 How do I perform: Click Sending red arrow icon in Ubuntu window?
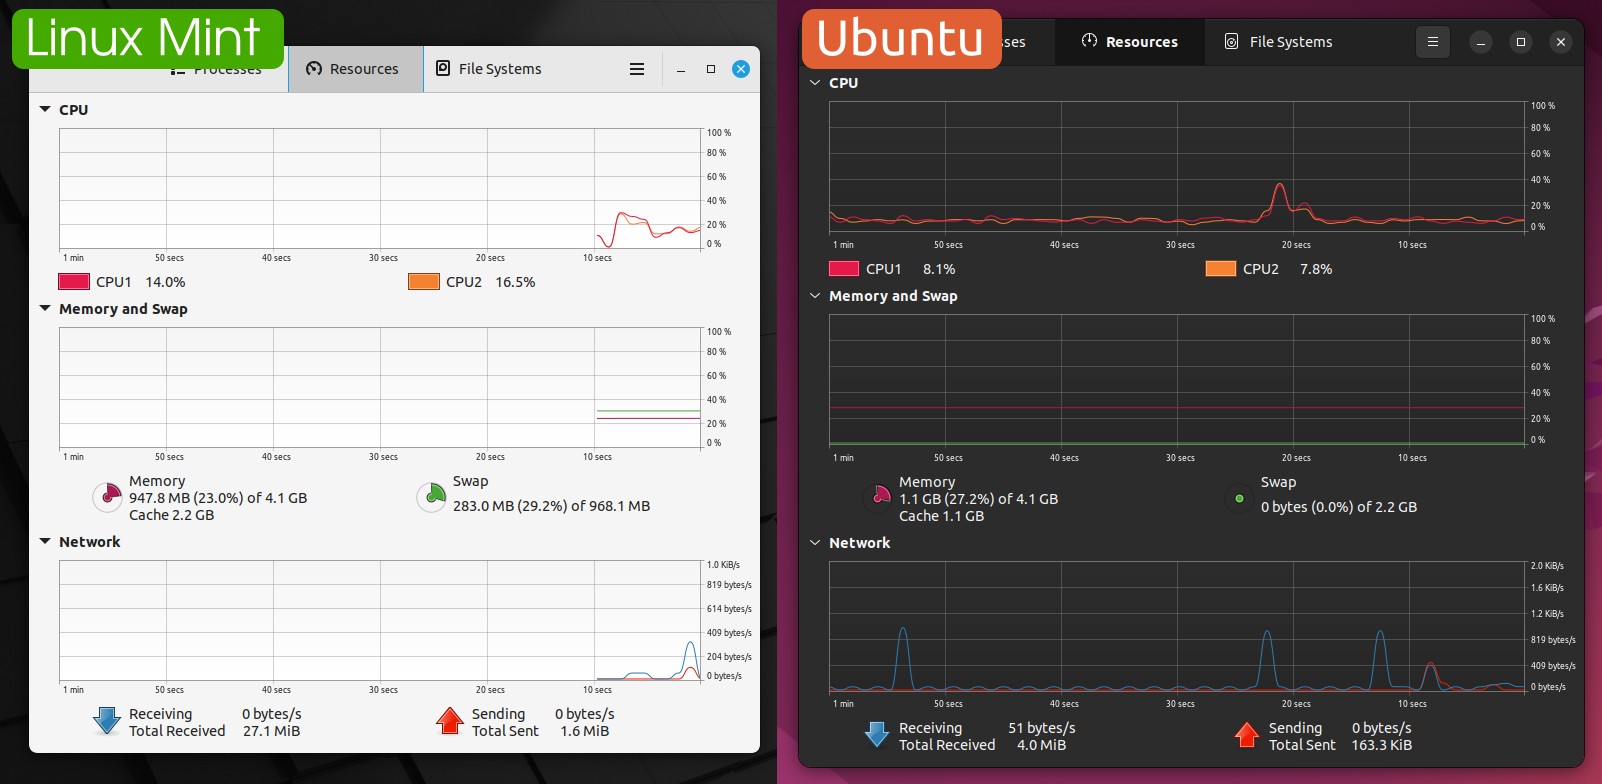click(x=1247, y=735)
